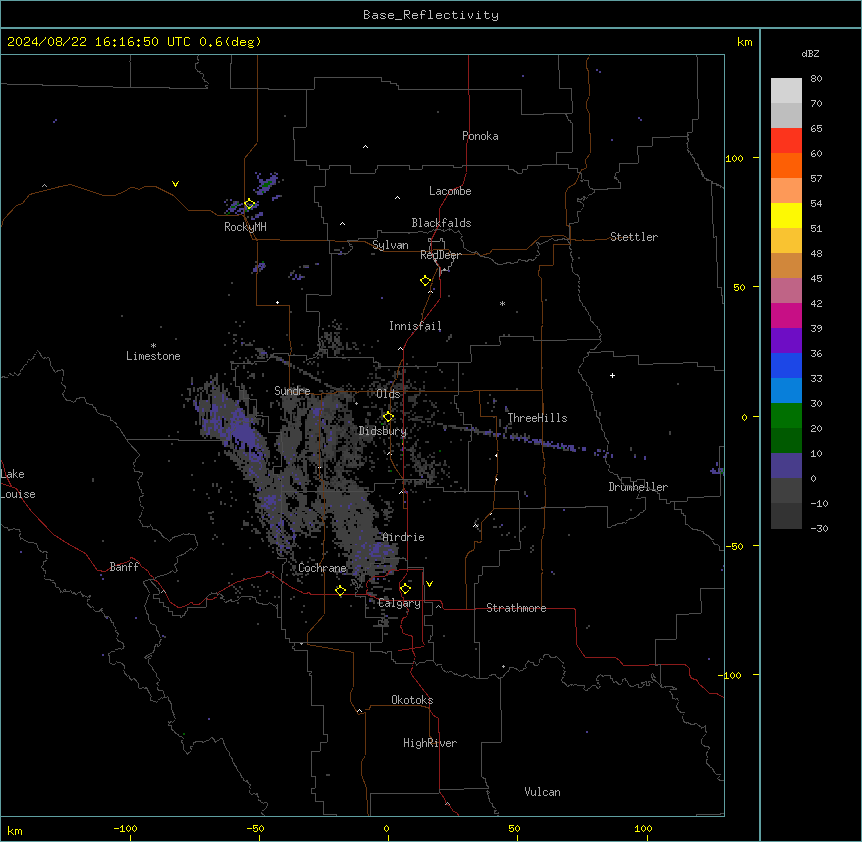Select the Okotoks town label
Image resolution: width=862 pixels, height=842 pixels.
(x=412, y=700)
